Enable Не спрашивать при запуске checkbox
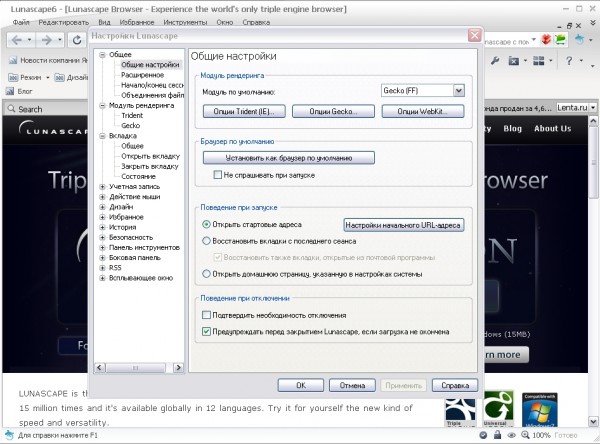600x444 pixels. click(x=217, y=175)
